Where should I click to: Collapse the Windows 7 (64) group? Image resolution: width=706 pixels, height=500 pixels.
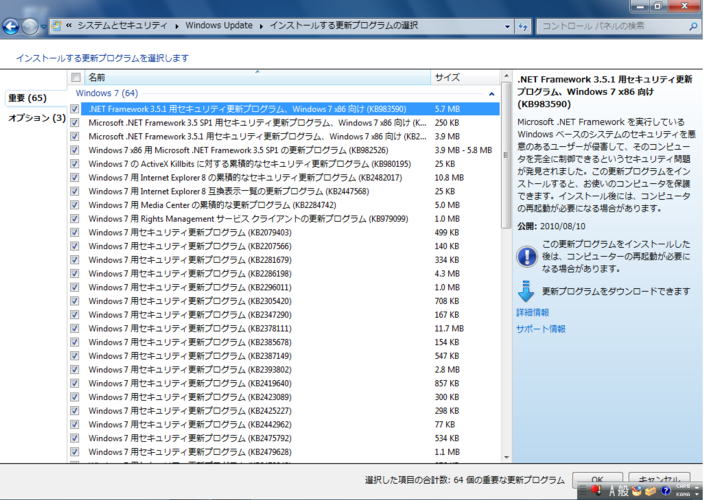click(491, 94)
